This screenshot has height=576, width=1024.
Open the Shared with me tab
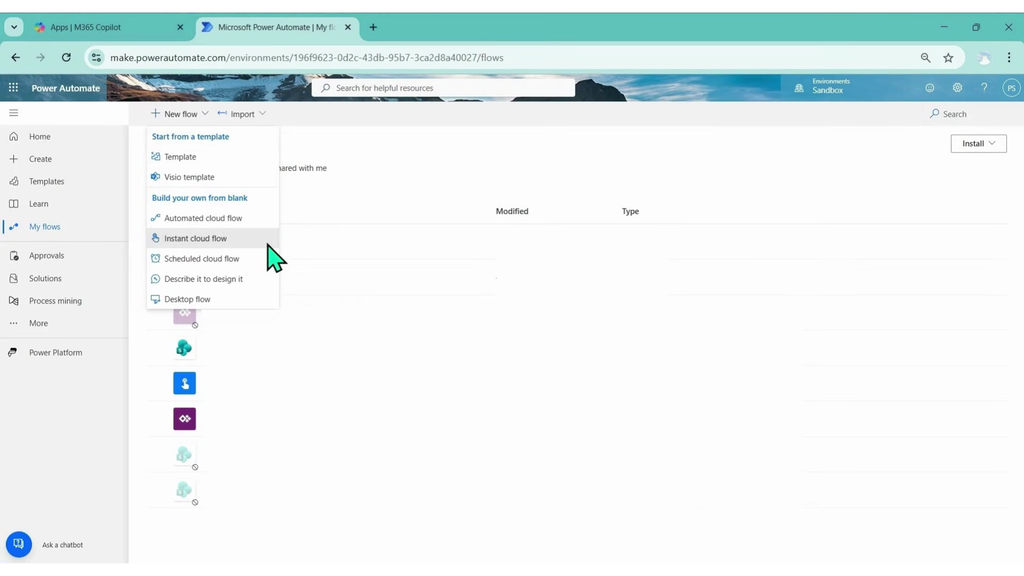[302, 168]
